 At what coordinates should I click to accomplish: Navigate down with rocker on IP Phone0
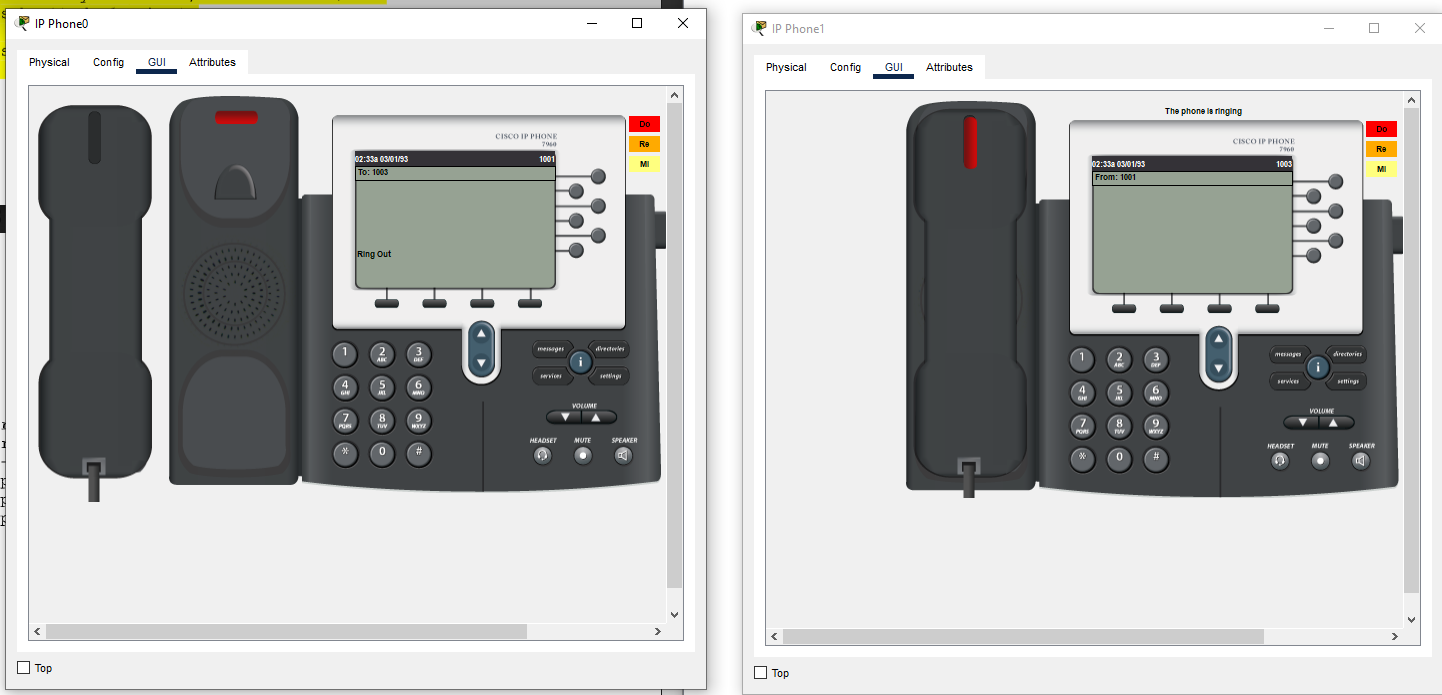[481, 364]
